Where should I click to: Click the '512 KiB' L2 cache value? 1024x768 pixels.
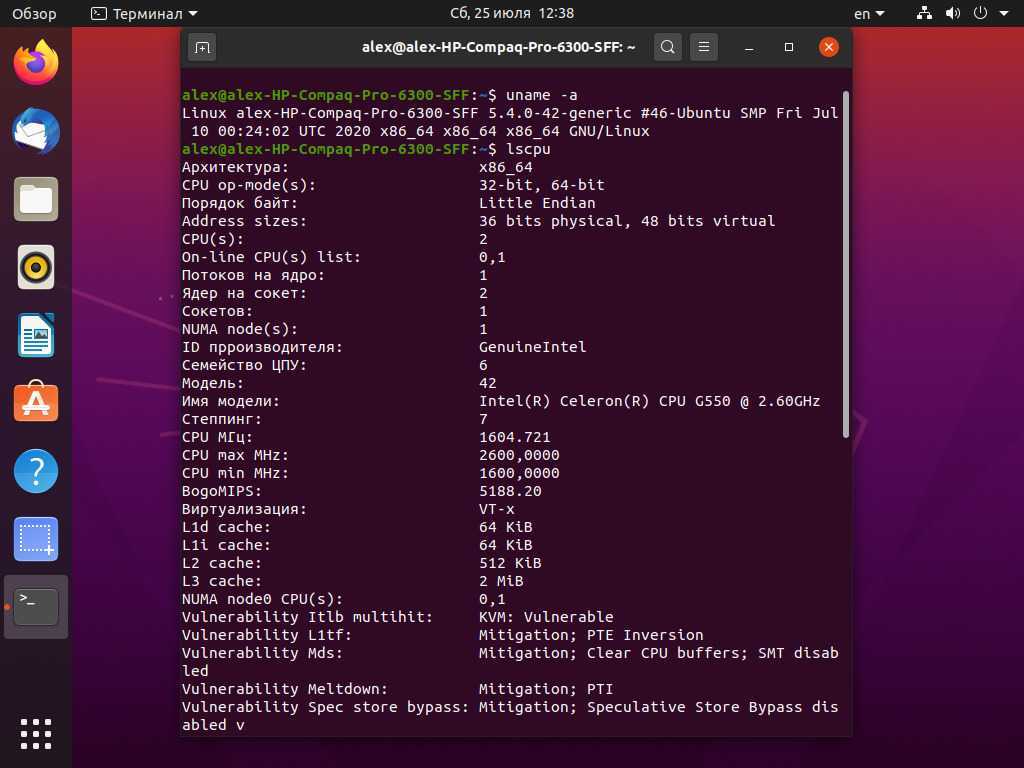click(510, 563)
